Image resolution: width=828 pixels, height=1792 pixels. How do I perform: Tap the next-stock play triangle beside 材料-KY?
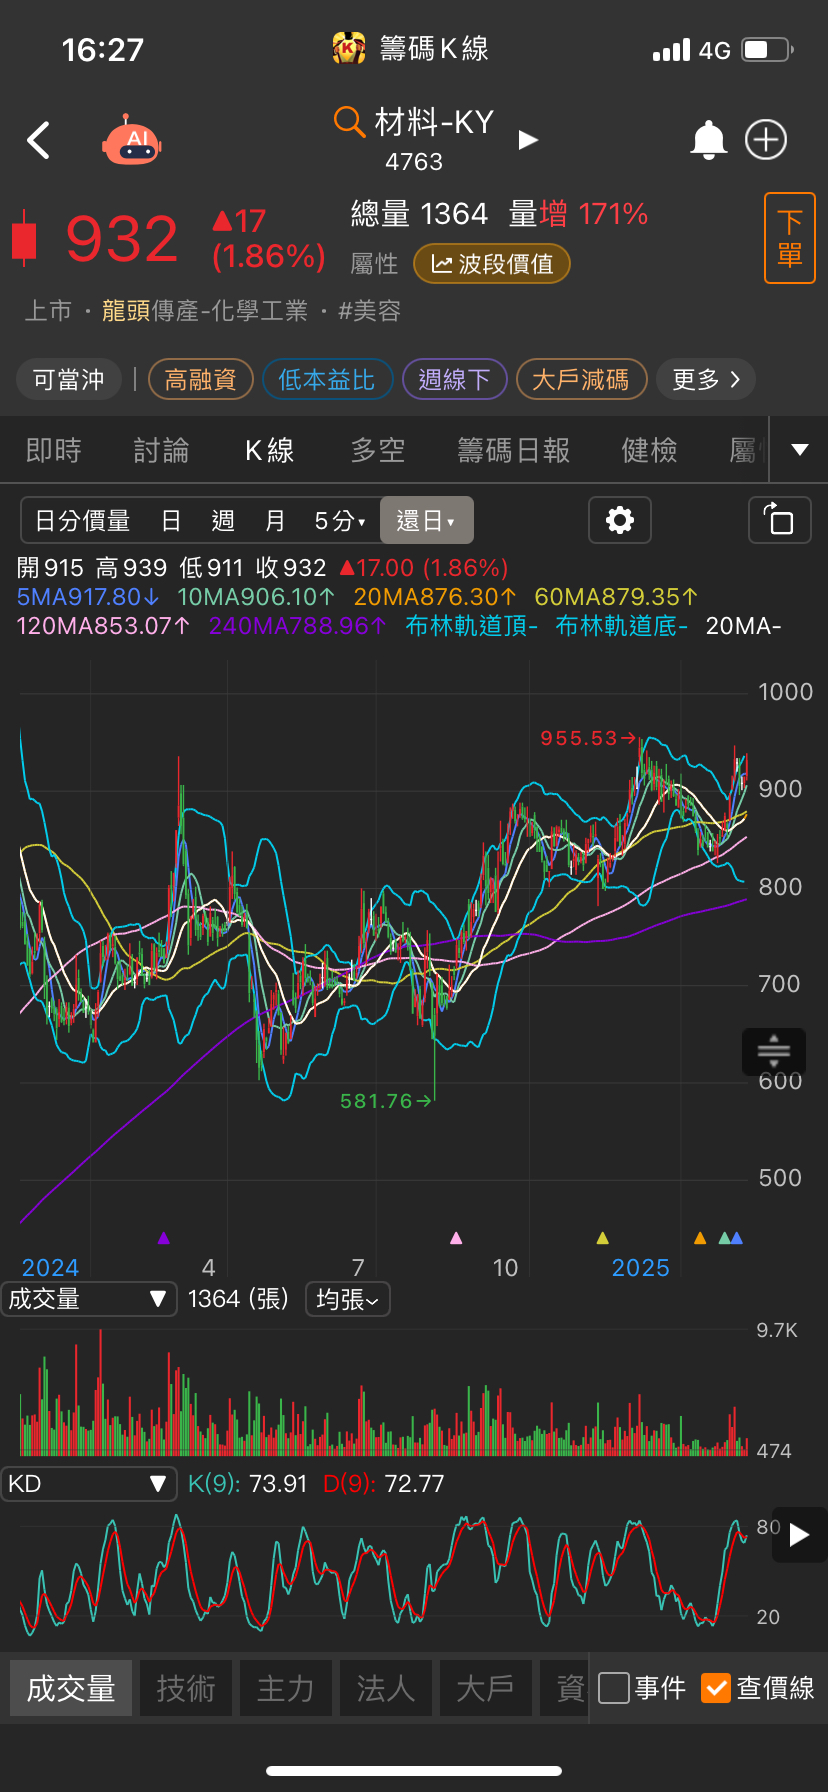528,140
